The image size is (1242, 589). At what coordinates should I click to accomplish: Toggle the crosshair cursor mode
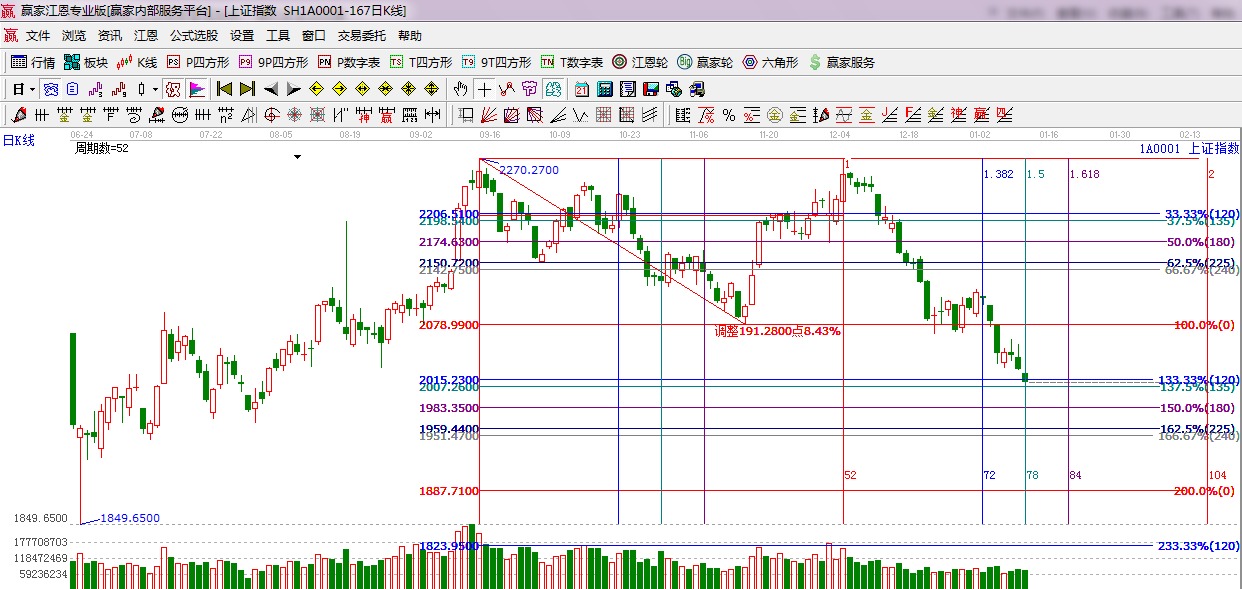484,89
